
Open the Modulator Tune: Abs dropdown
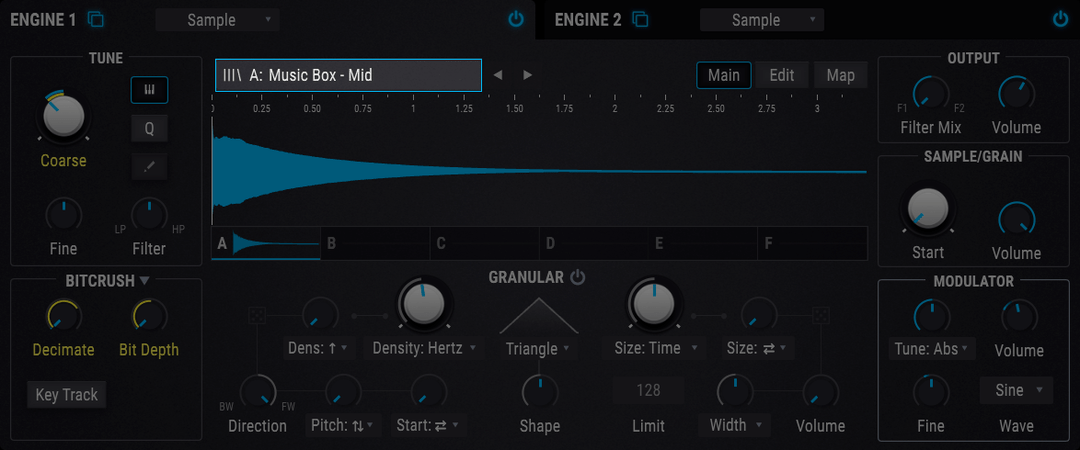click(x=933, y=349)
